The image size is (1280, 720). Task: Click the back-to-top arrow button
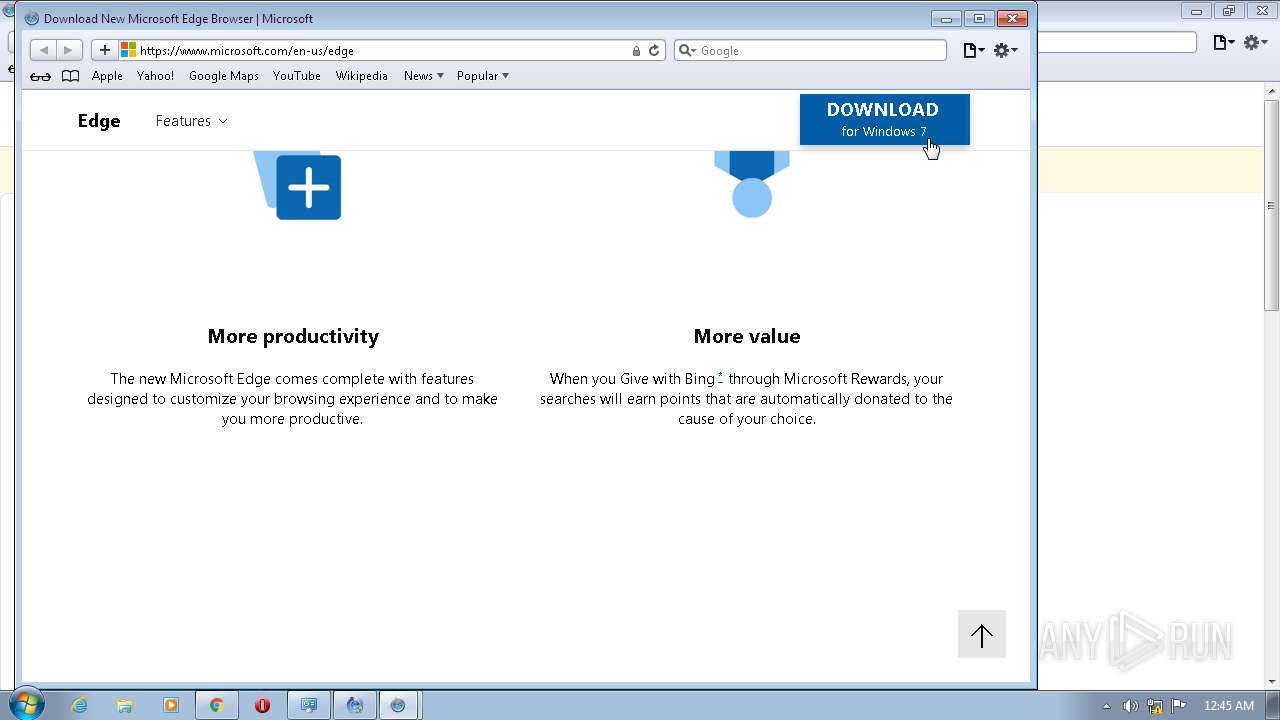(982, 634)
